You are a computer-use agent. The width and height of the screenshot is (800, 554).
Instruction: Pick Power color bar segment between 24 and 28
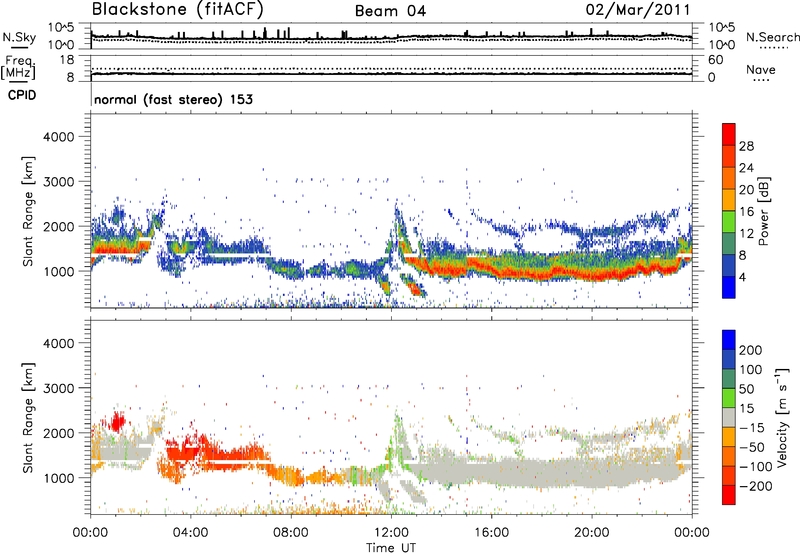(x=729, y=156)
